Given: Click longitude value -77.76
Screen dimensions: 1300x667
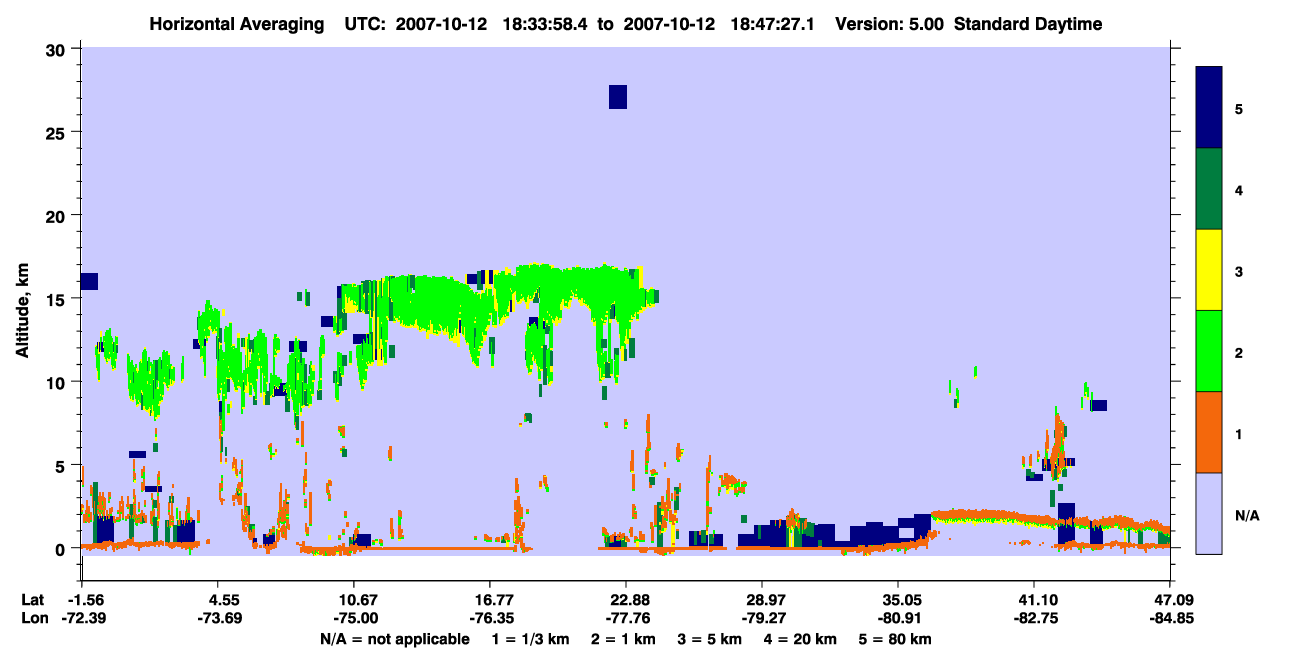Looking at the screenshot, I should 626,619.
